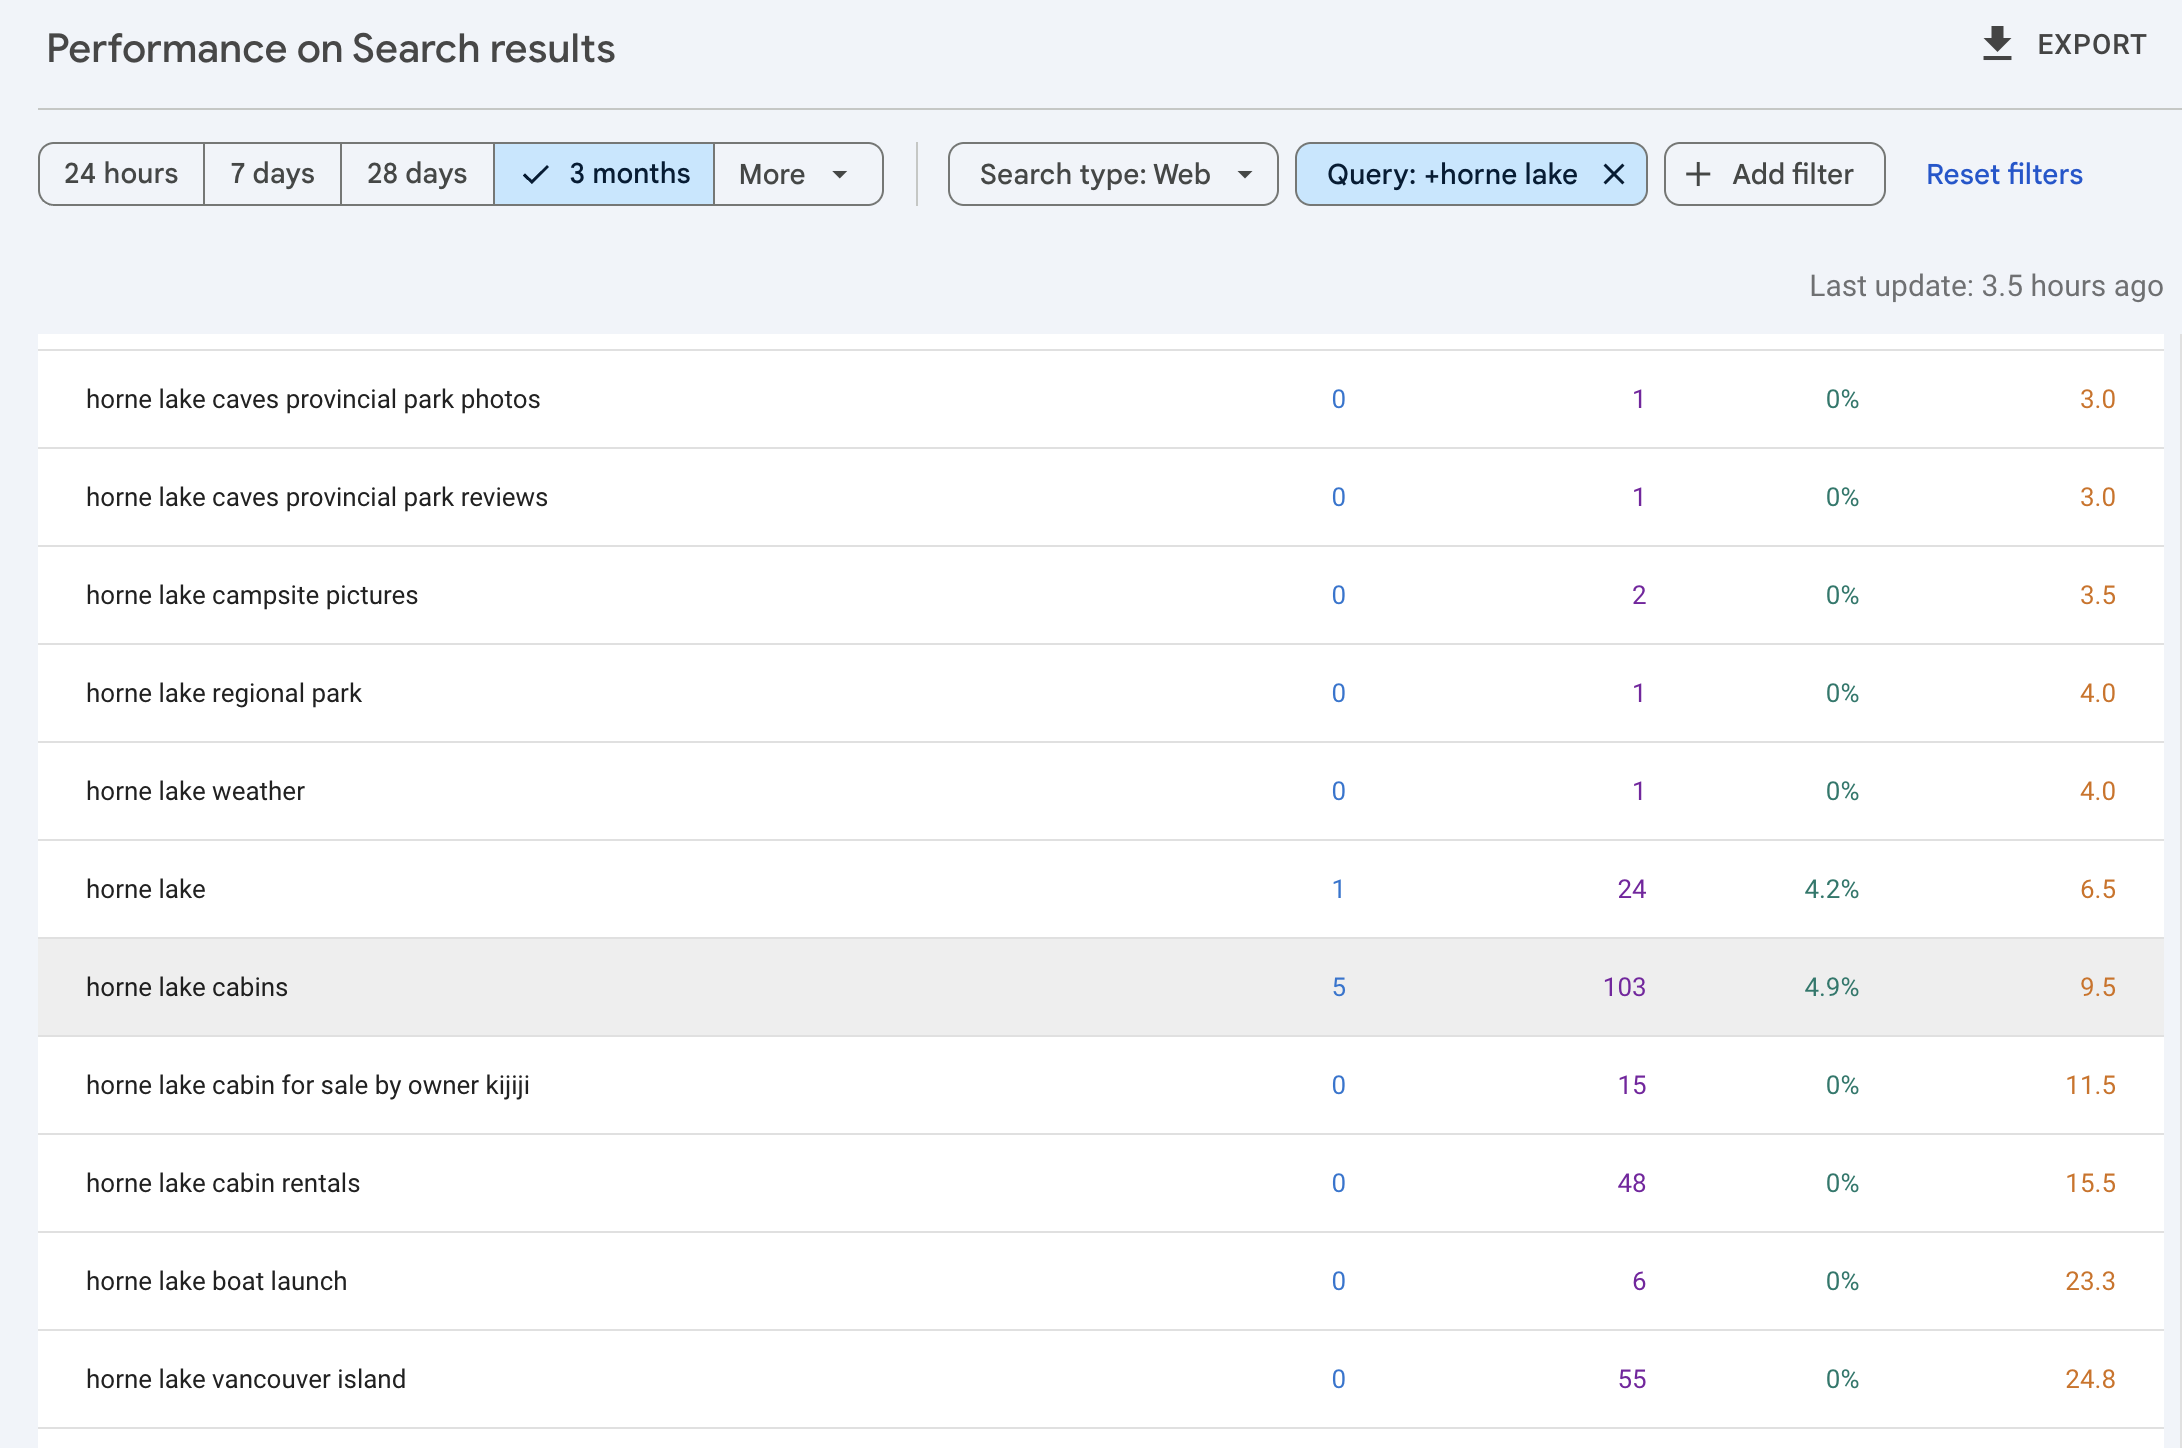This screenshot has width=2182, height=1448.
Task: Open horne lake cabin rentals query
Action: point(223,1183)
